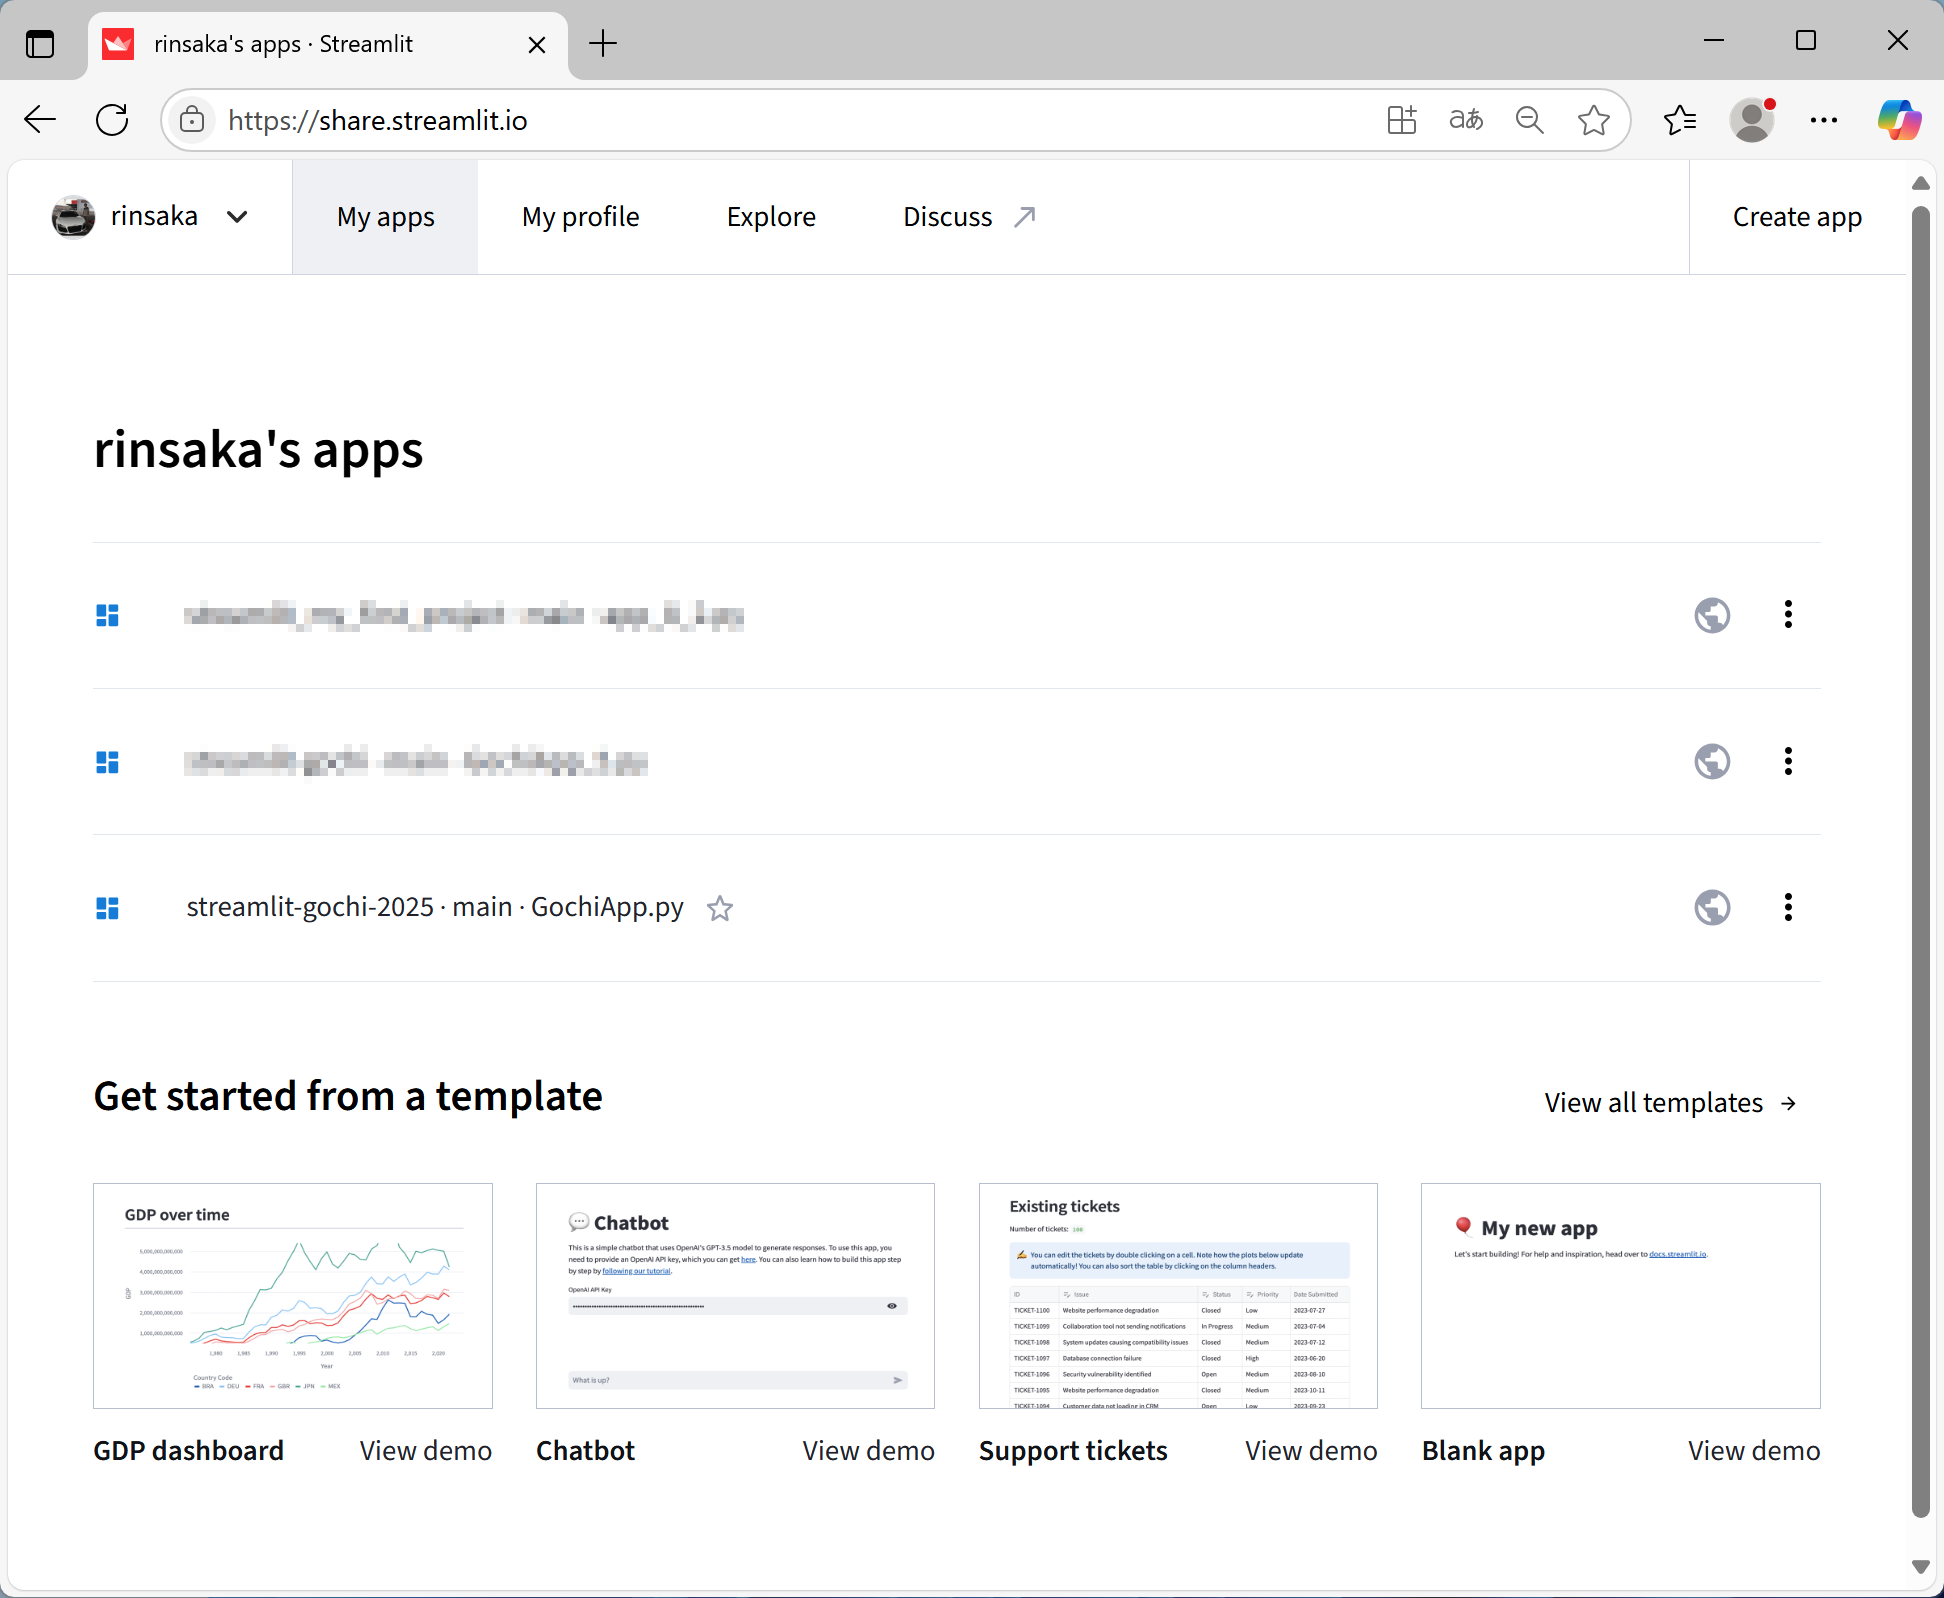Click the Chatbot template title
Image resolution: width=1944 pixels, height=1598 pixels.
[586, 1451]
